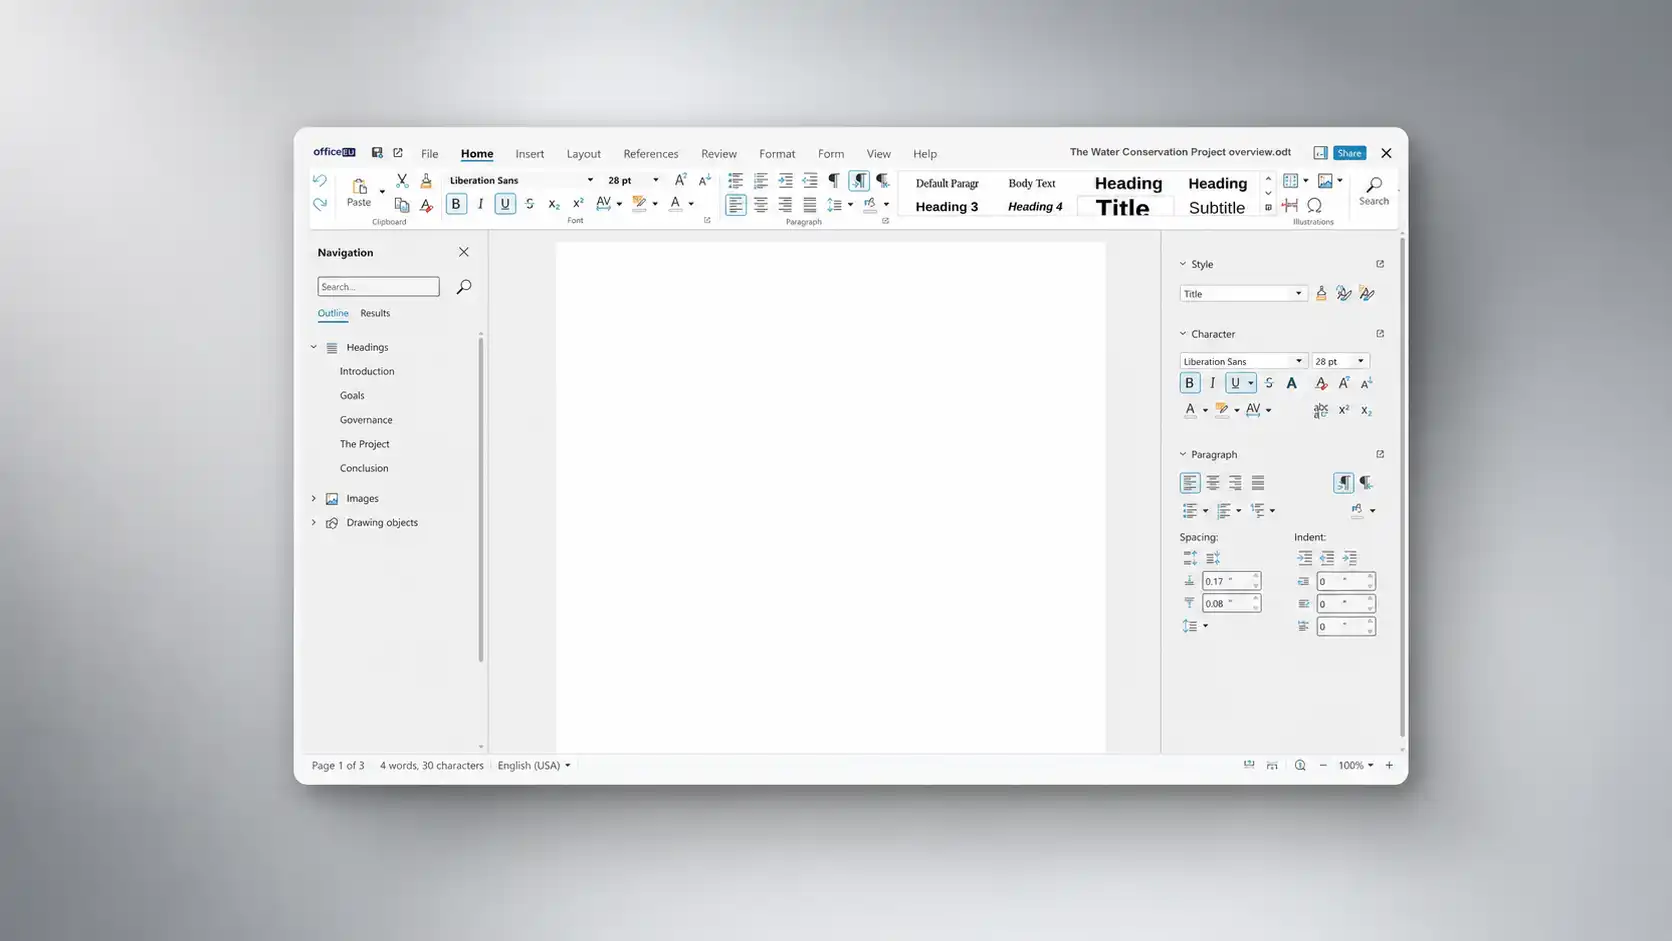Viewport: 1672px width, 941px height.
Task: Open highlighting color picker in ribbon
Action: pyautogui.click(x=655, y=204)
